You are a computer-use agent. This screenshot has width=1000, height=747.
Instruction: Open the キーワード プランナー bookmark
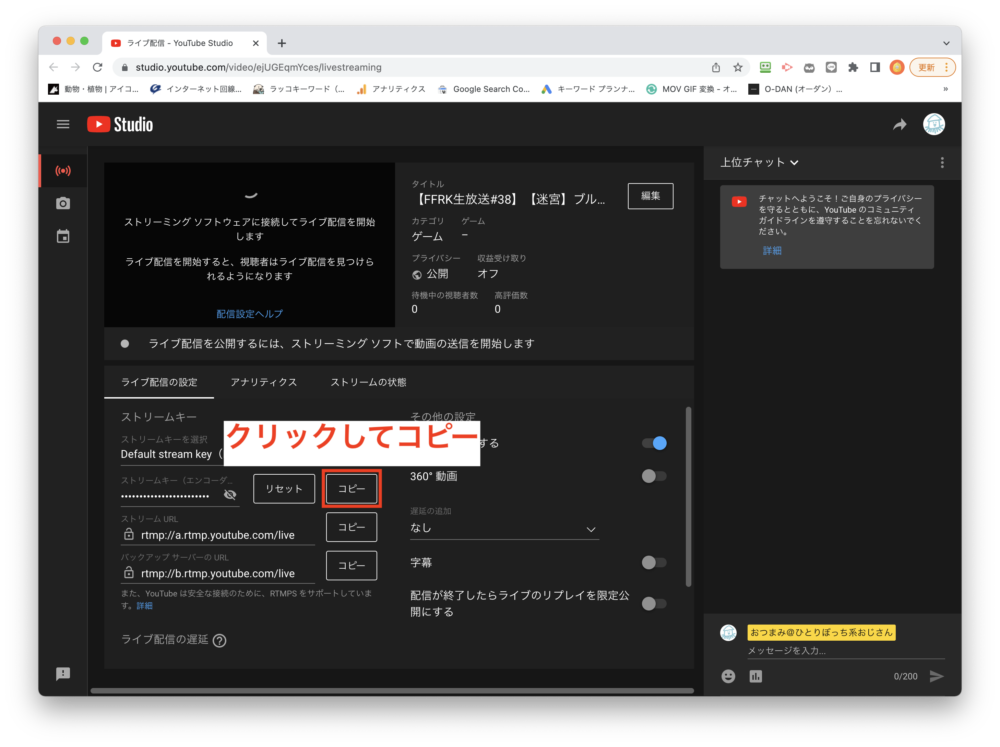pyautogui.click(x=587, y=89)
